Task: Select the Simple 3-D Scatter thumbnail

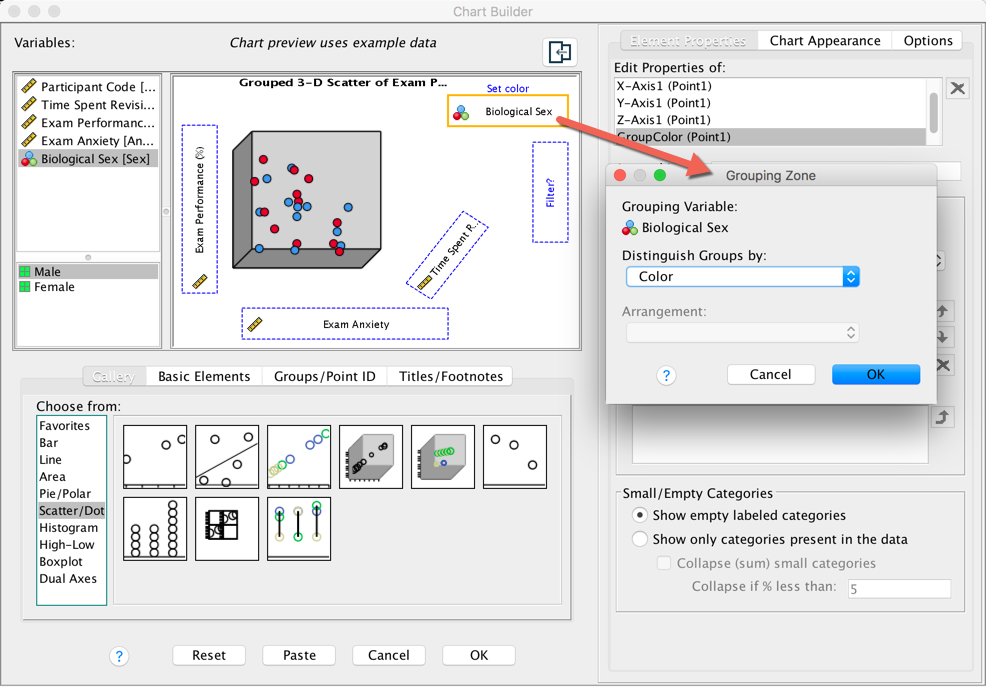Action: point(371,457)
